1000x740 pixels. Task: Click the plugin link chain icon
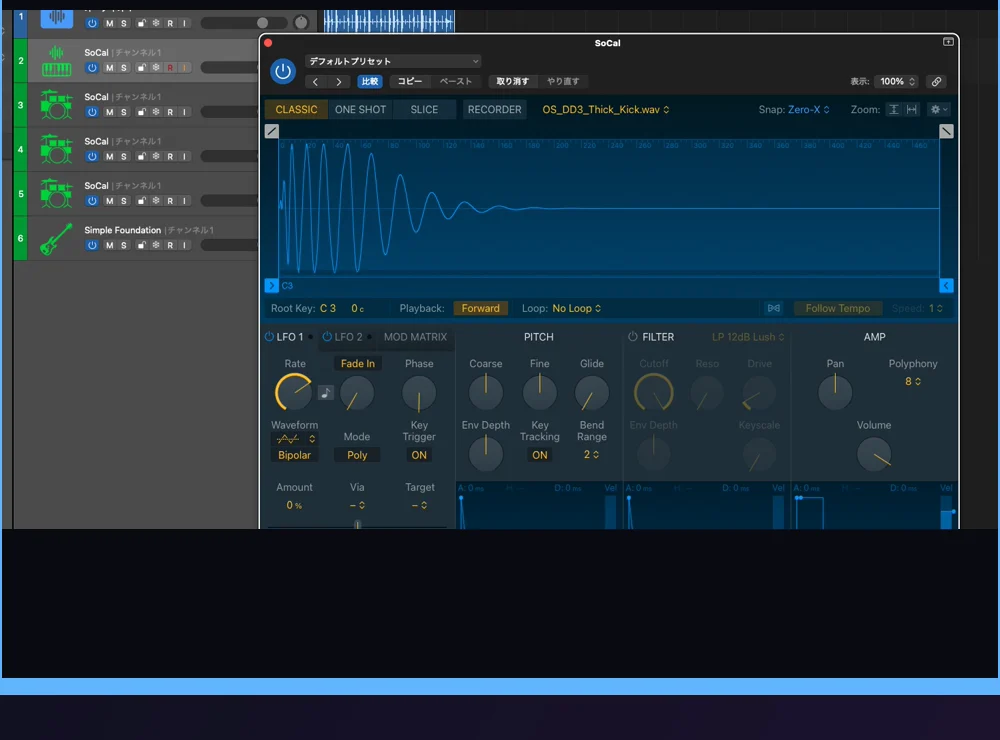coord(936,82)
